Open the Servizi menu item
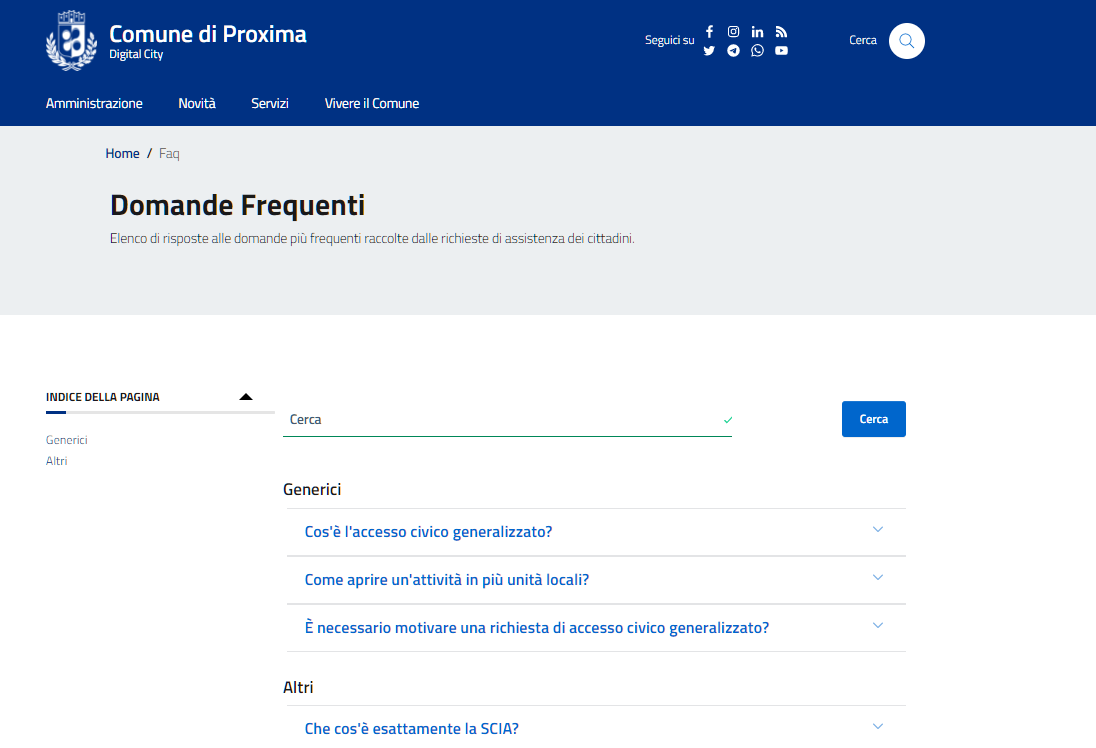The width and height of the screenshot is (1096, 748). point(270,104)
